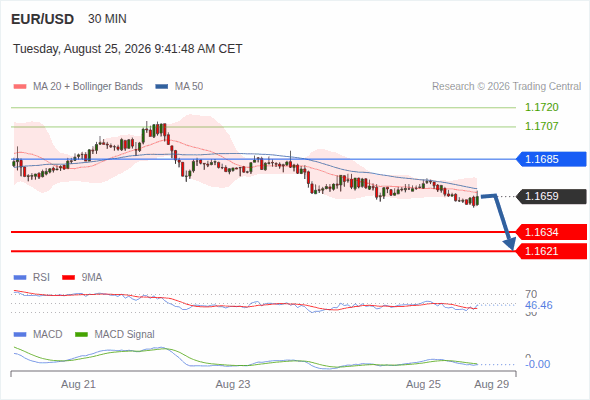Viewport: 590px width, 400px height.
Task: Select the 1.1621 red support tag
Action: [551, 251]
